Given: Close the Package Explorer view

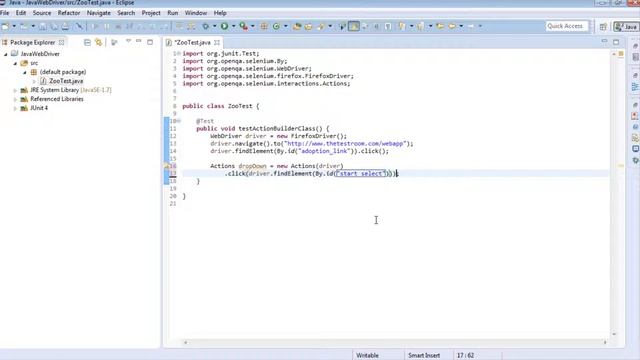Looking at the screenshot, I should pos(61,42).
